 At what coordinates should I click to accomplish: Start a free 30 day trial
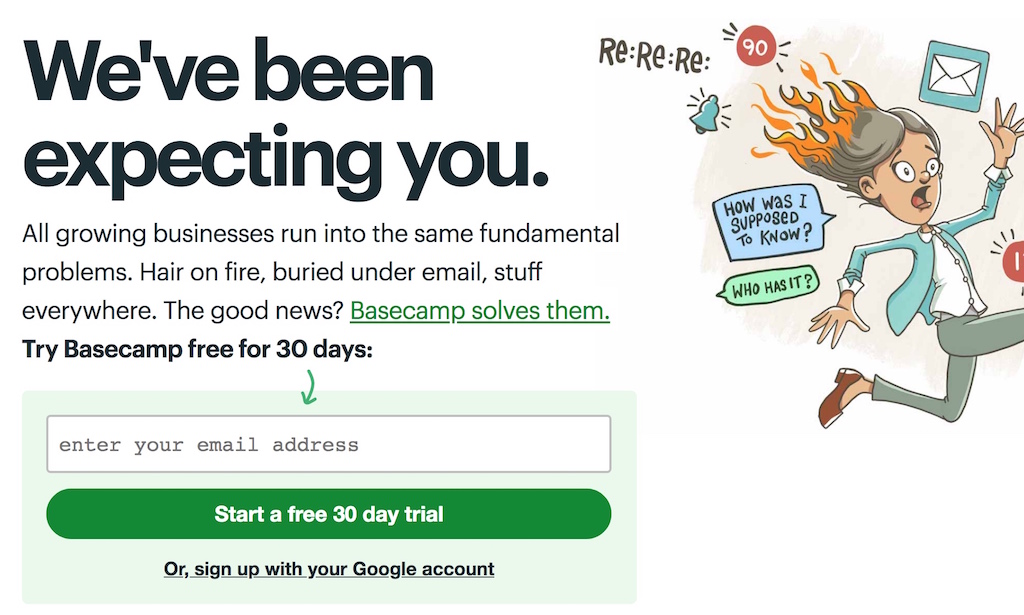tap(328, 514)
